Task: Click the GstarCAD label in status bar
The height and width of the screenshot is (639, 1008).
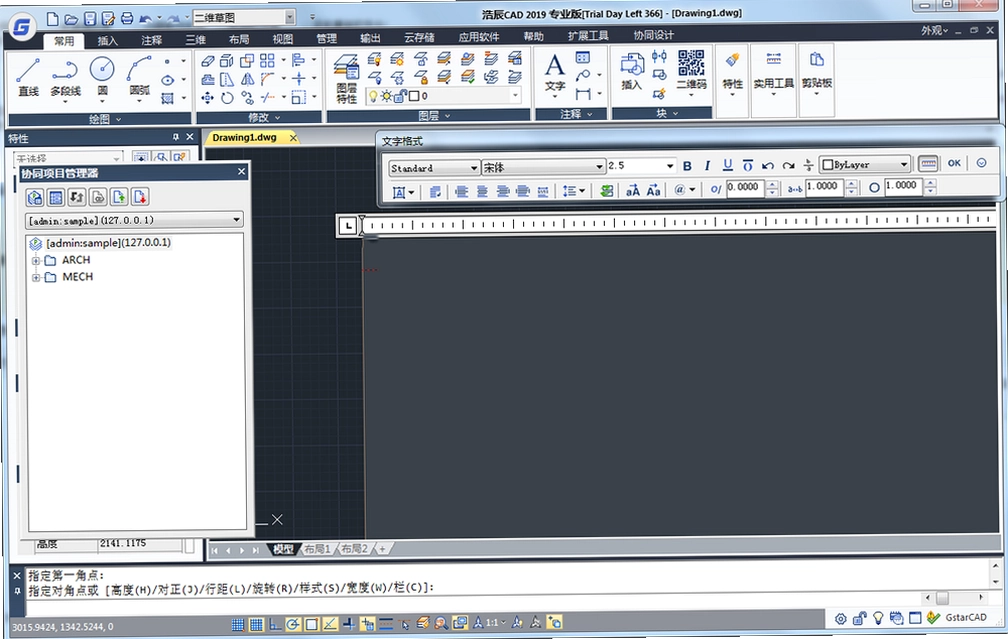Action: coord(966,617)
